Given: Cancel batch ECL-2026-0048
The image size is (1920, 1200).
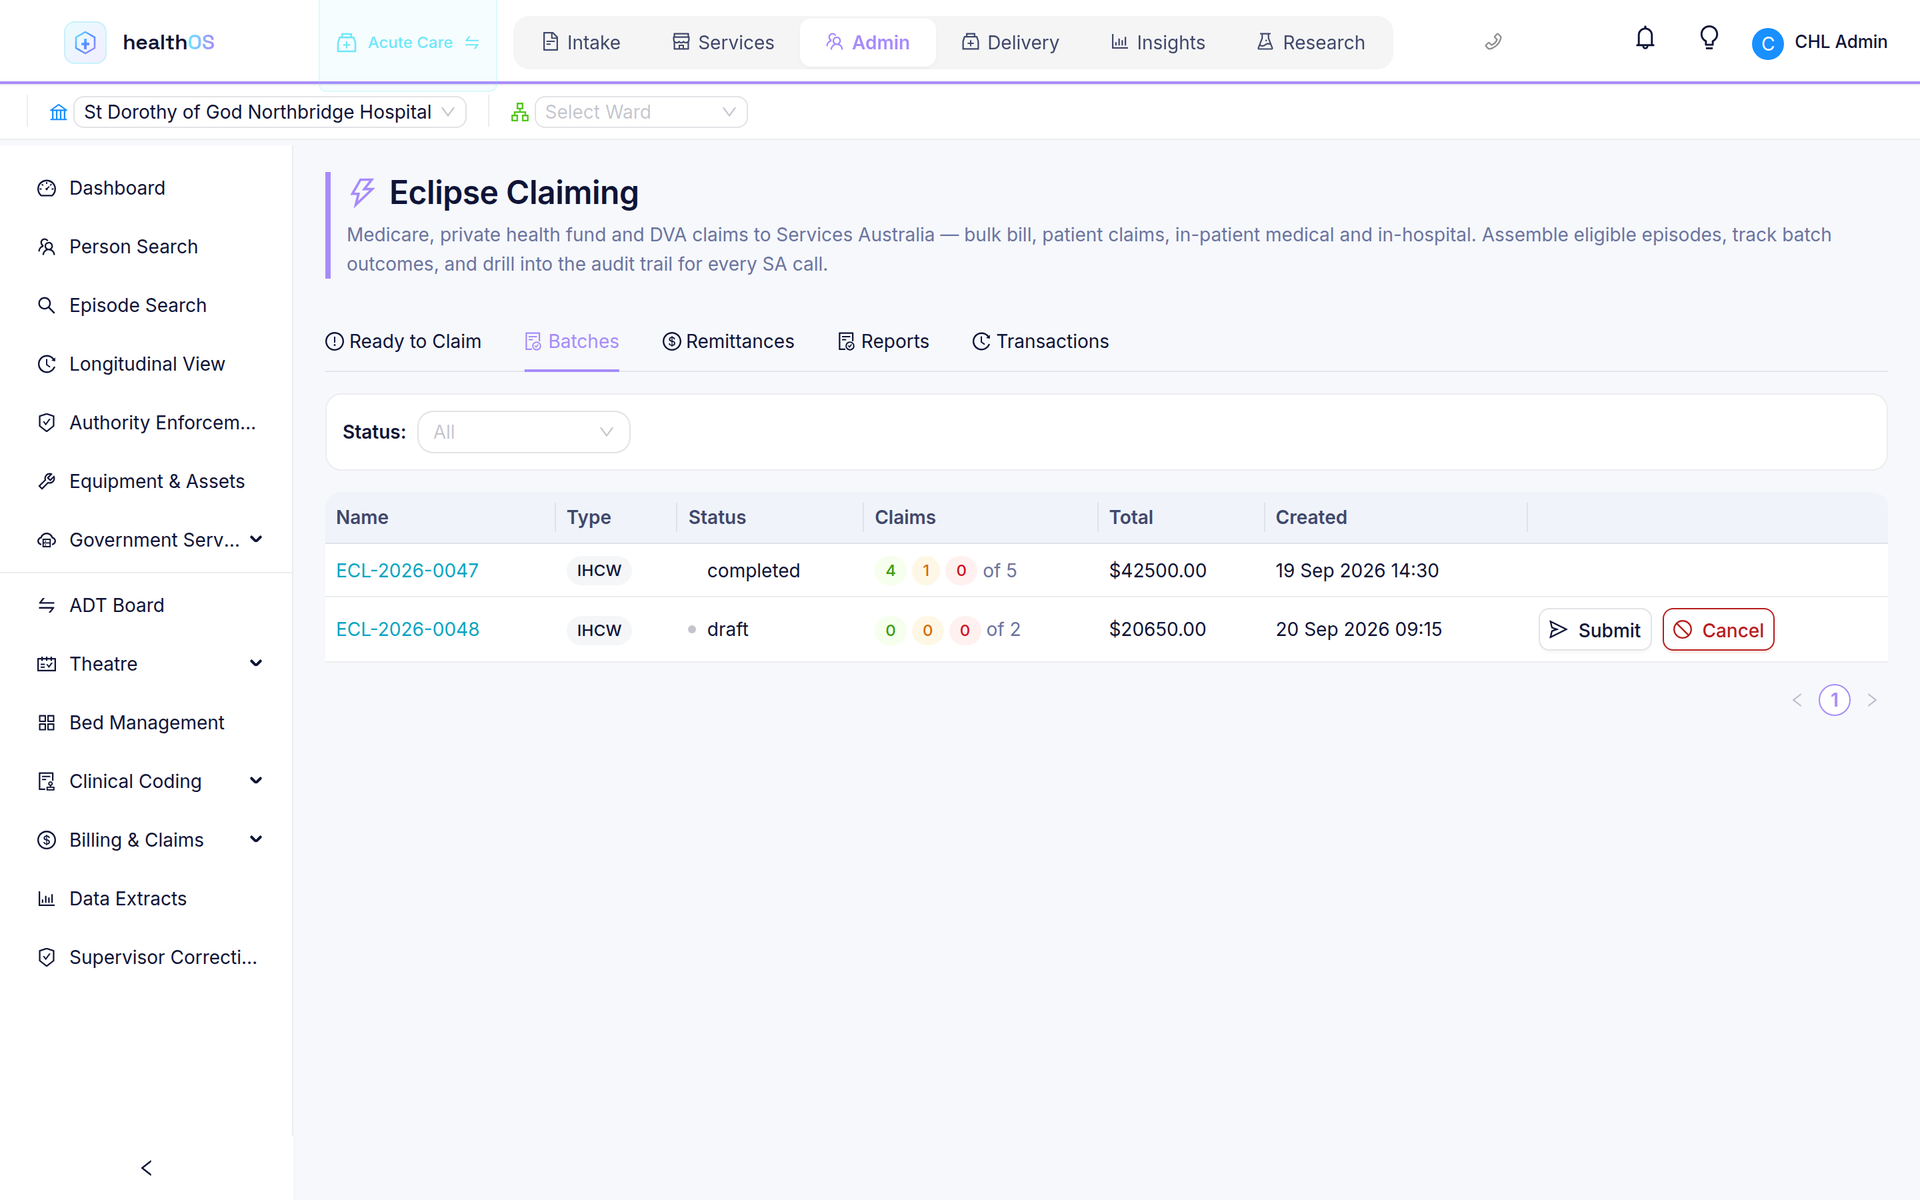Looking at the screenshot, I should pos(1718,630).
